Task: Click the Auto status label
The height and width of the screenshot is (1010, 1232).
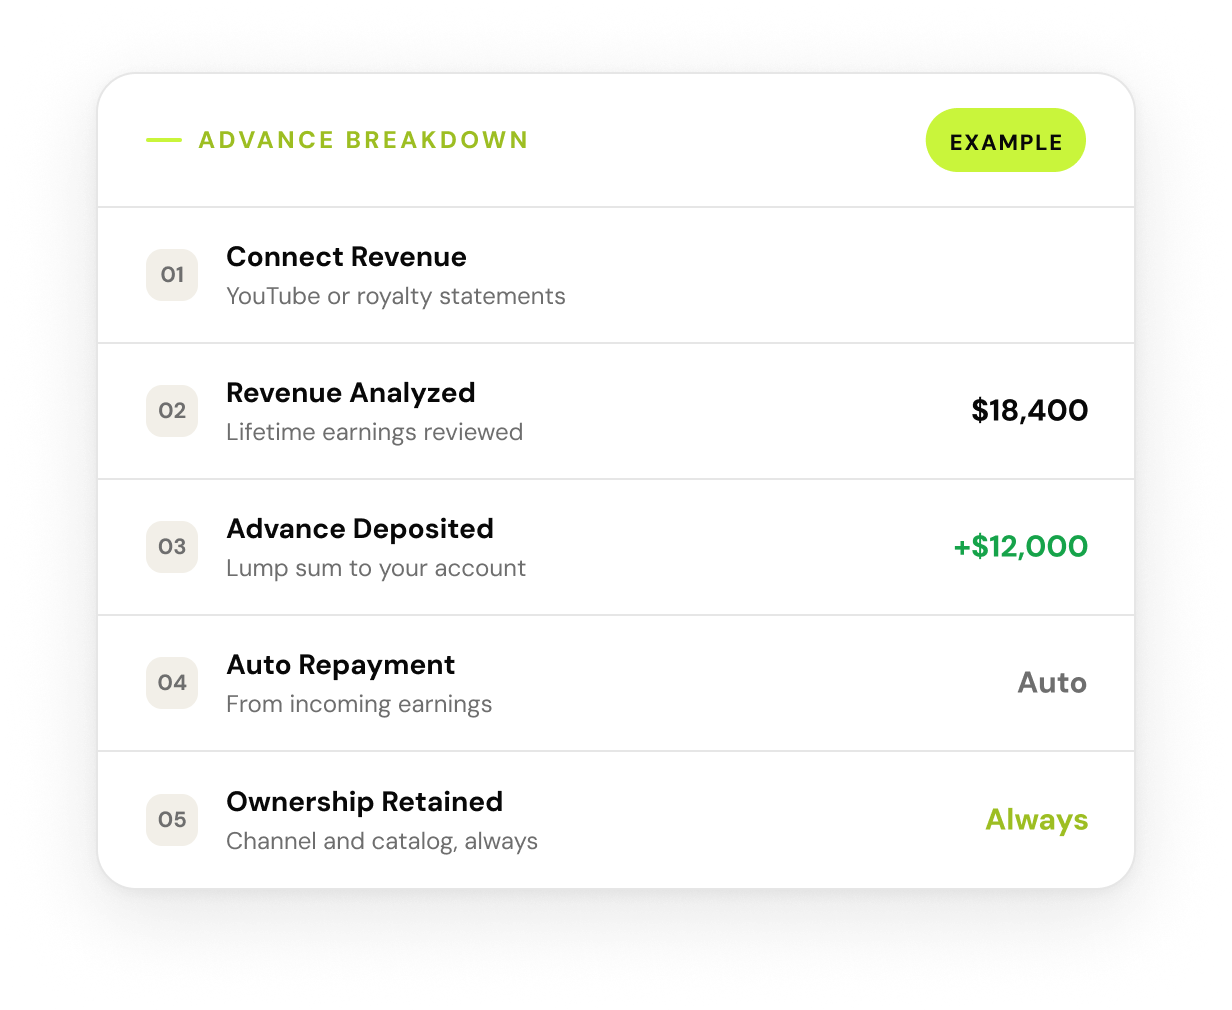Action: click(x=1051, y=683)
